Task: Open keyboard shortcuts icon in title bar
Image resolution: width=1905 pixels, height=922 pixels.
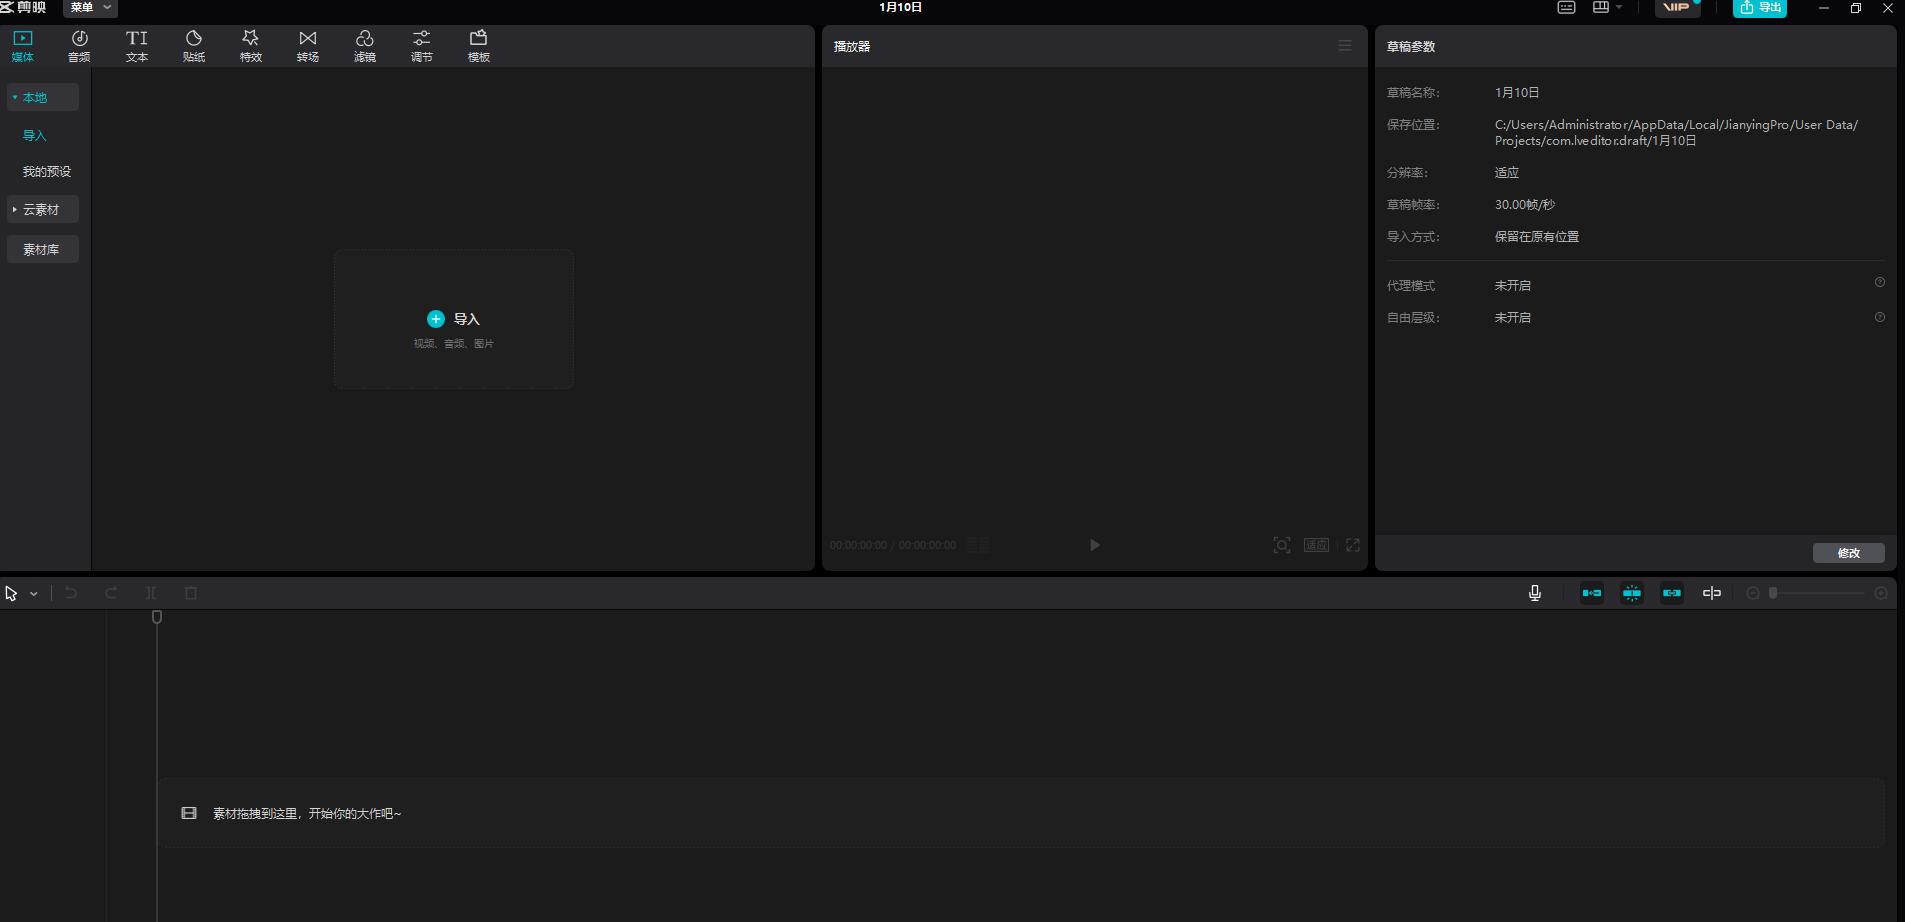Action: [1567, 8]
